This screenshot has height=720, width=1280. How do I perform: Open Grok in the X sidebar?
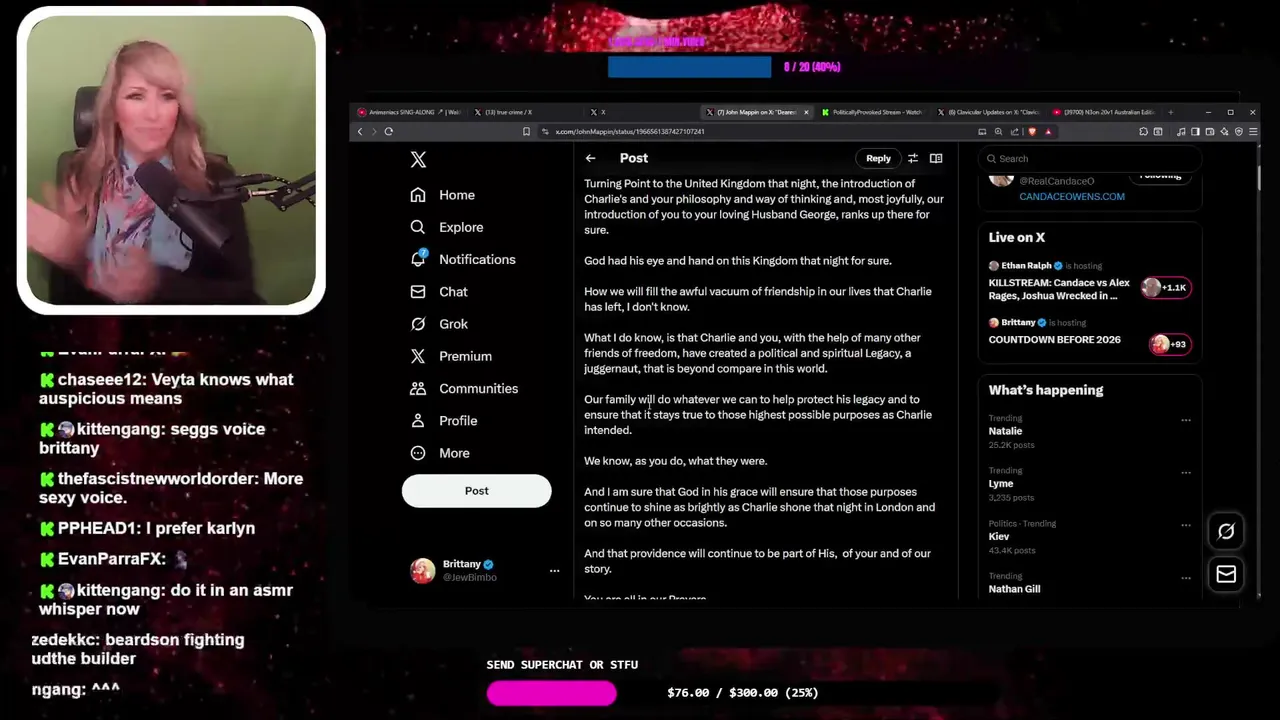pyautogui.click(x=438, y=324)
